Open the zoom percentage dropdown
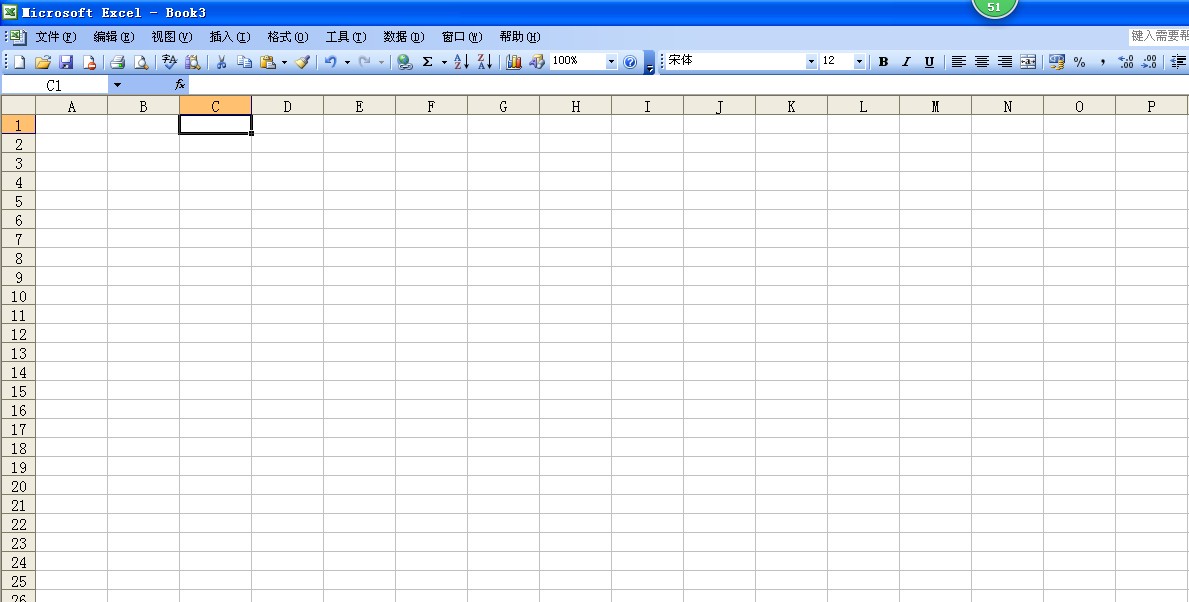This screenshot has width=1189, height=602. [x=611, y=62]
